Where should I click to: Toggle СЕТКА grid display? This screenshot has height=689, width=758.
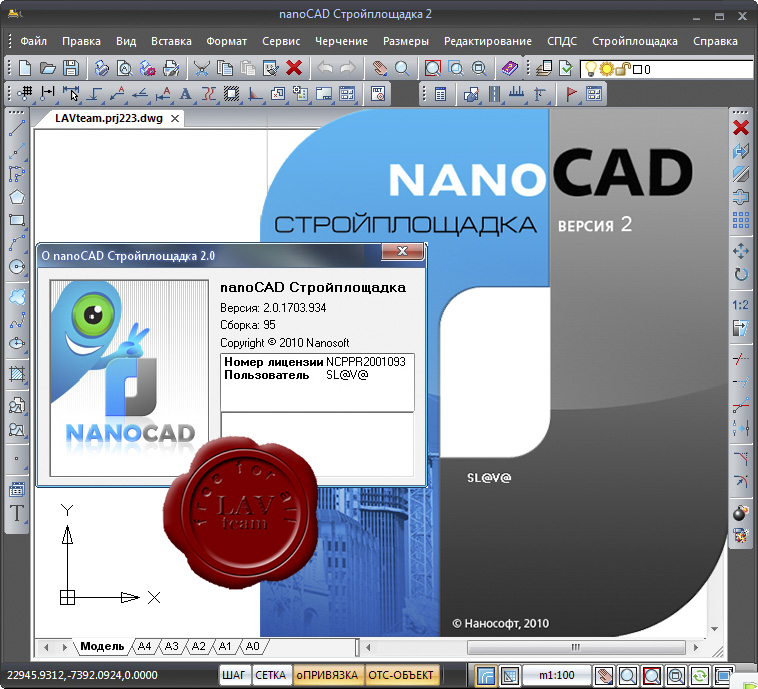point(271,675)
